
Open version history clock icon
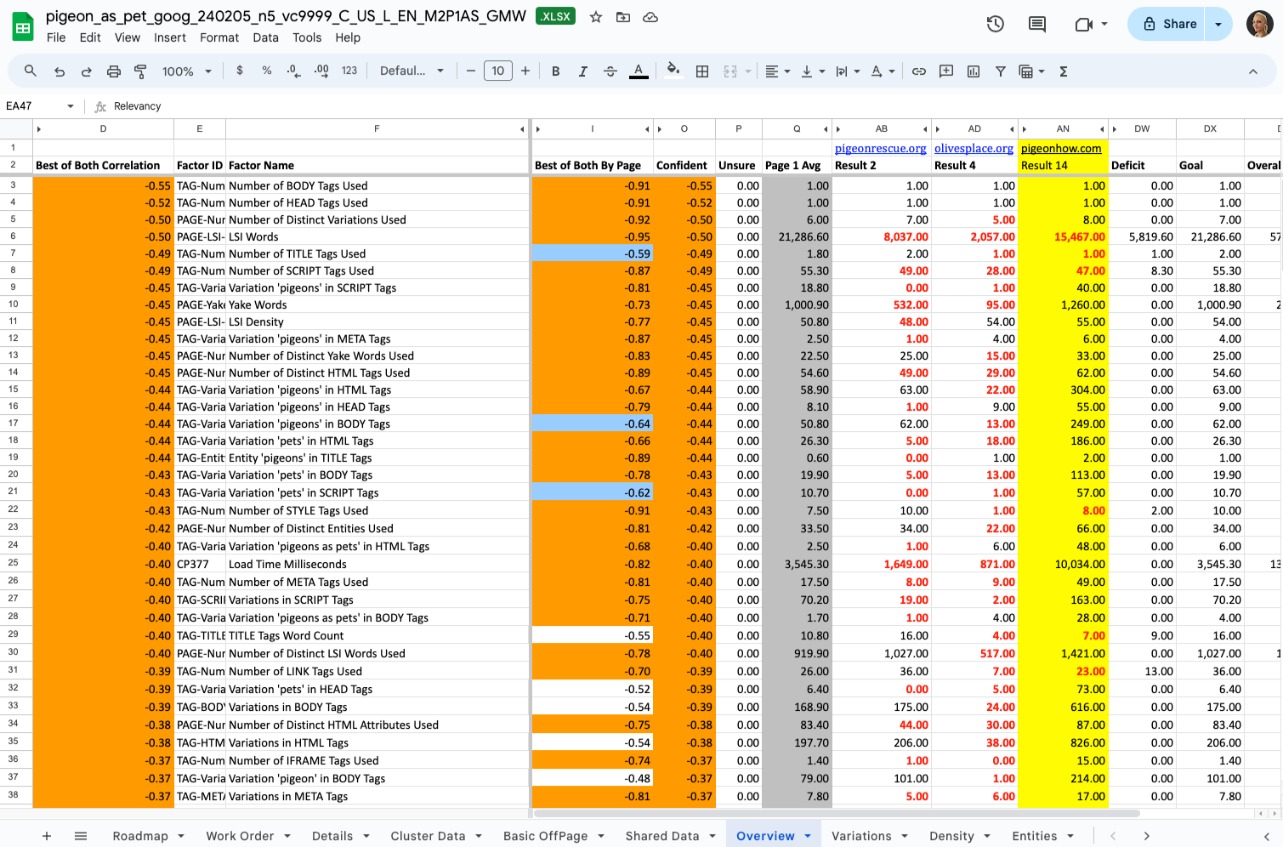click(994, 24)
